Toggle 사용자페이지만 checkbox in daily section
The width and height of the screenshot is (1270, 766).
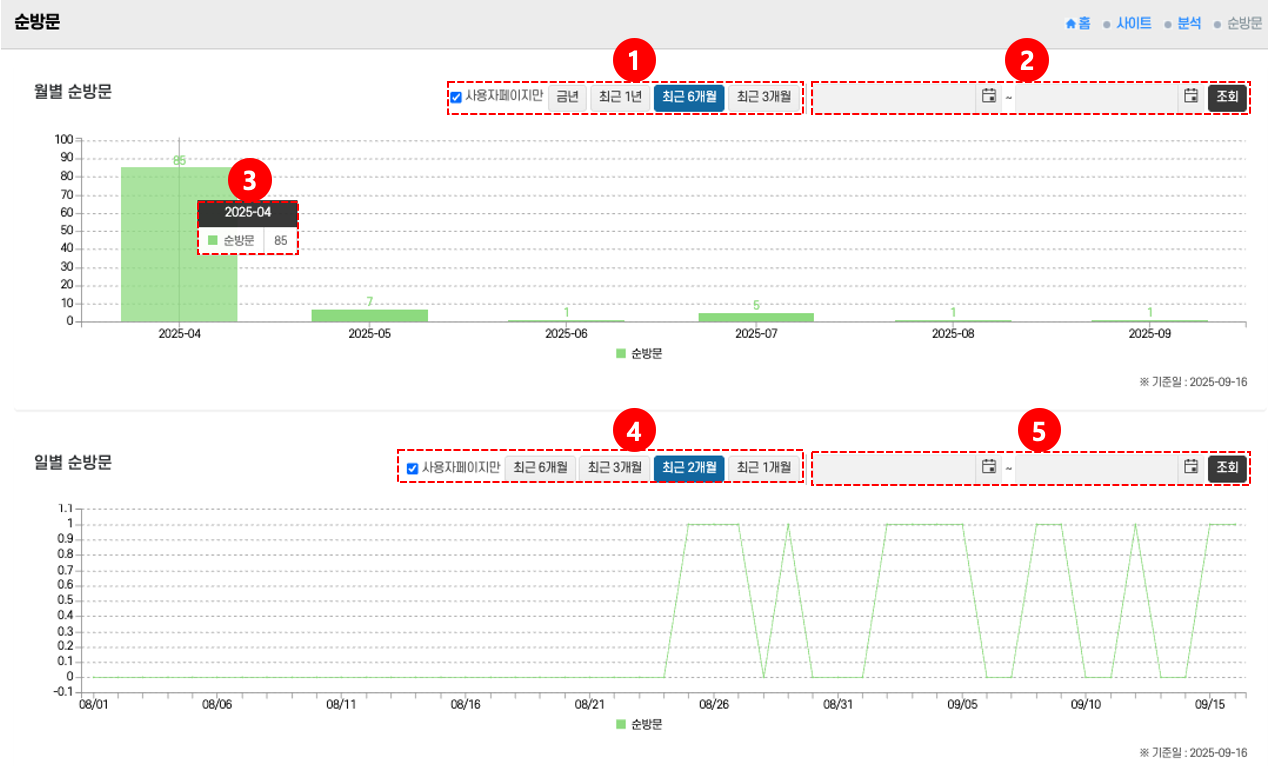[412, 468]
